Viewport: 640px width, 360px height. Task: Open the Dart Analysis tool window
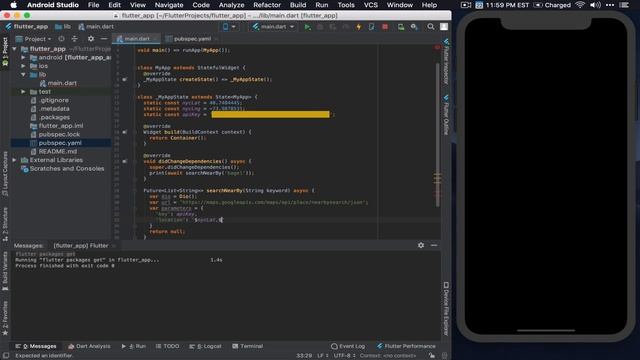(x=89, y=346)
